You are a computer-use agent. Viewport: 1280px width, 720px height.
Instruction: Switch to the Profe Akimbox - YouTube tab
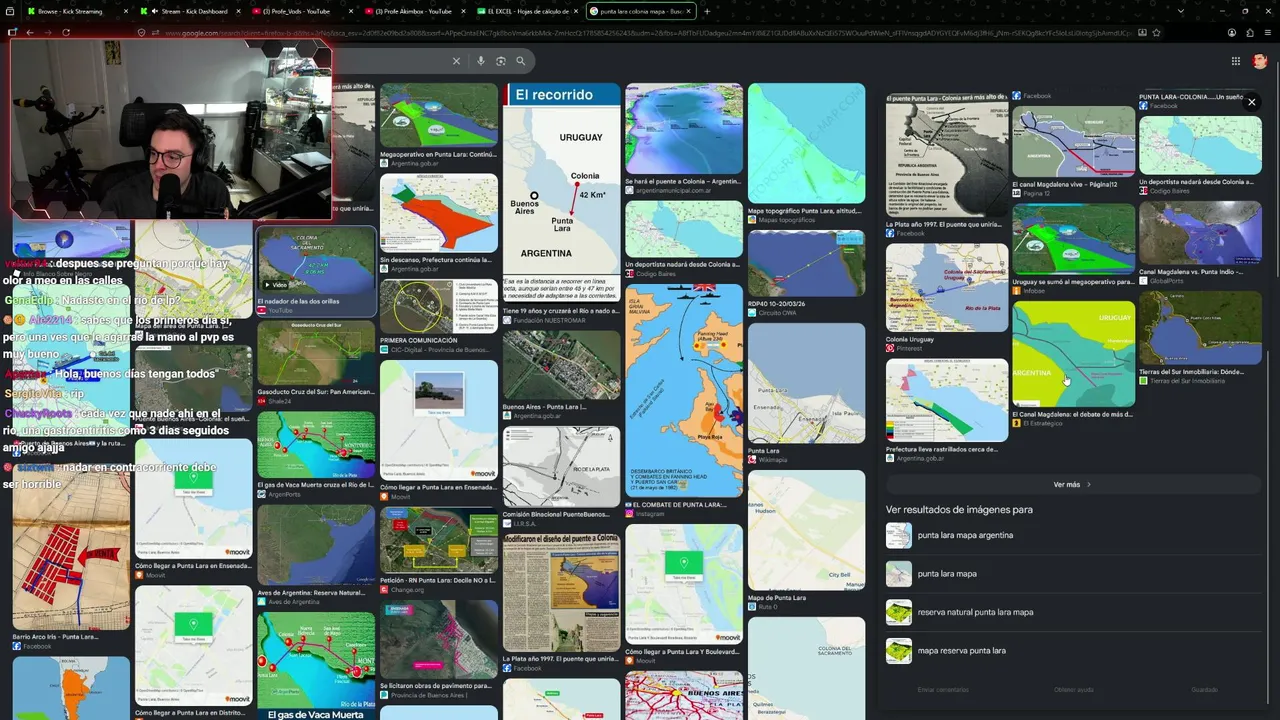(x=415, y=11)
